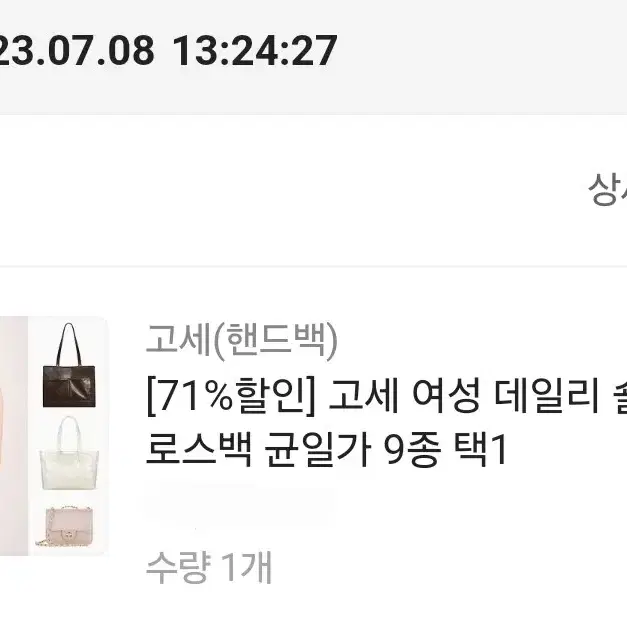Viewport: 627px width, 627px height.
Task: Click the 9종 택1 text
Action: click(x=445, y=449)
